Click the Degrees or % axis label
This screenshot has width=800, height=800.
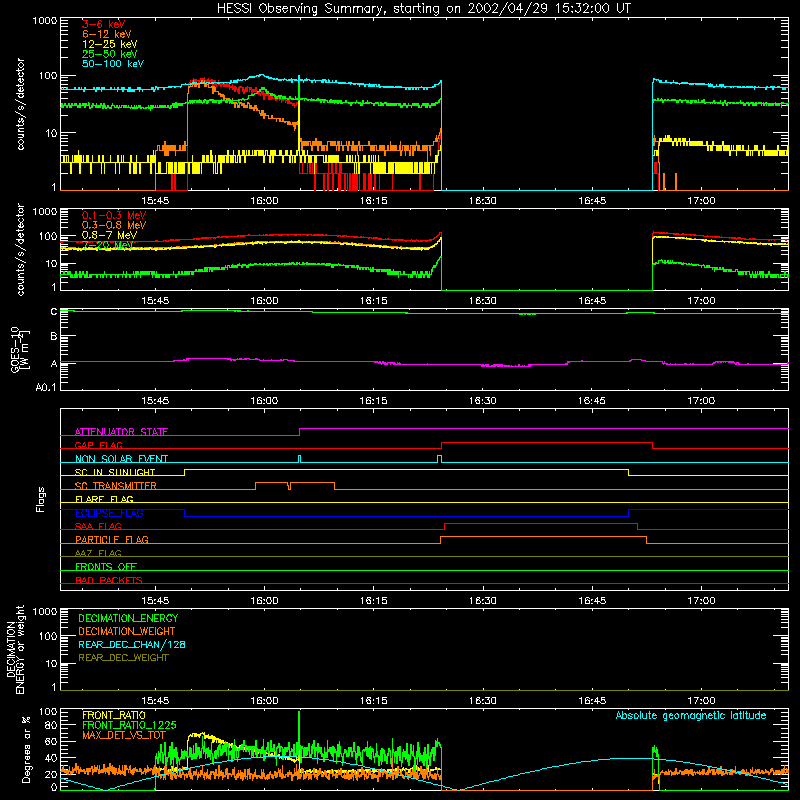tap(26, 750)
